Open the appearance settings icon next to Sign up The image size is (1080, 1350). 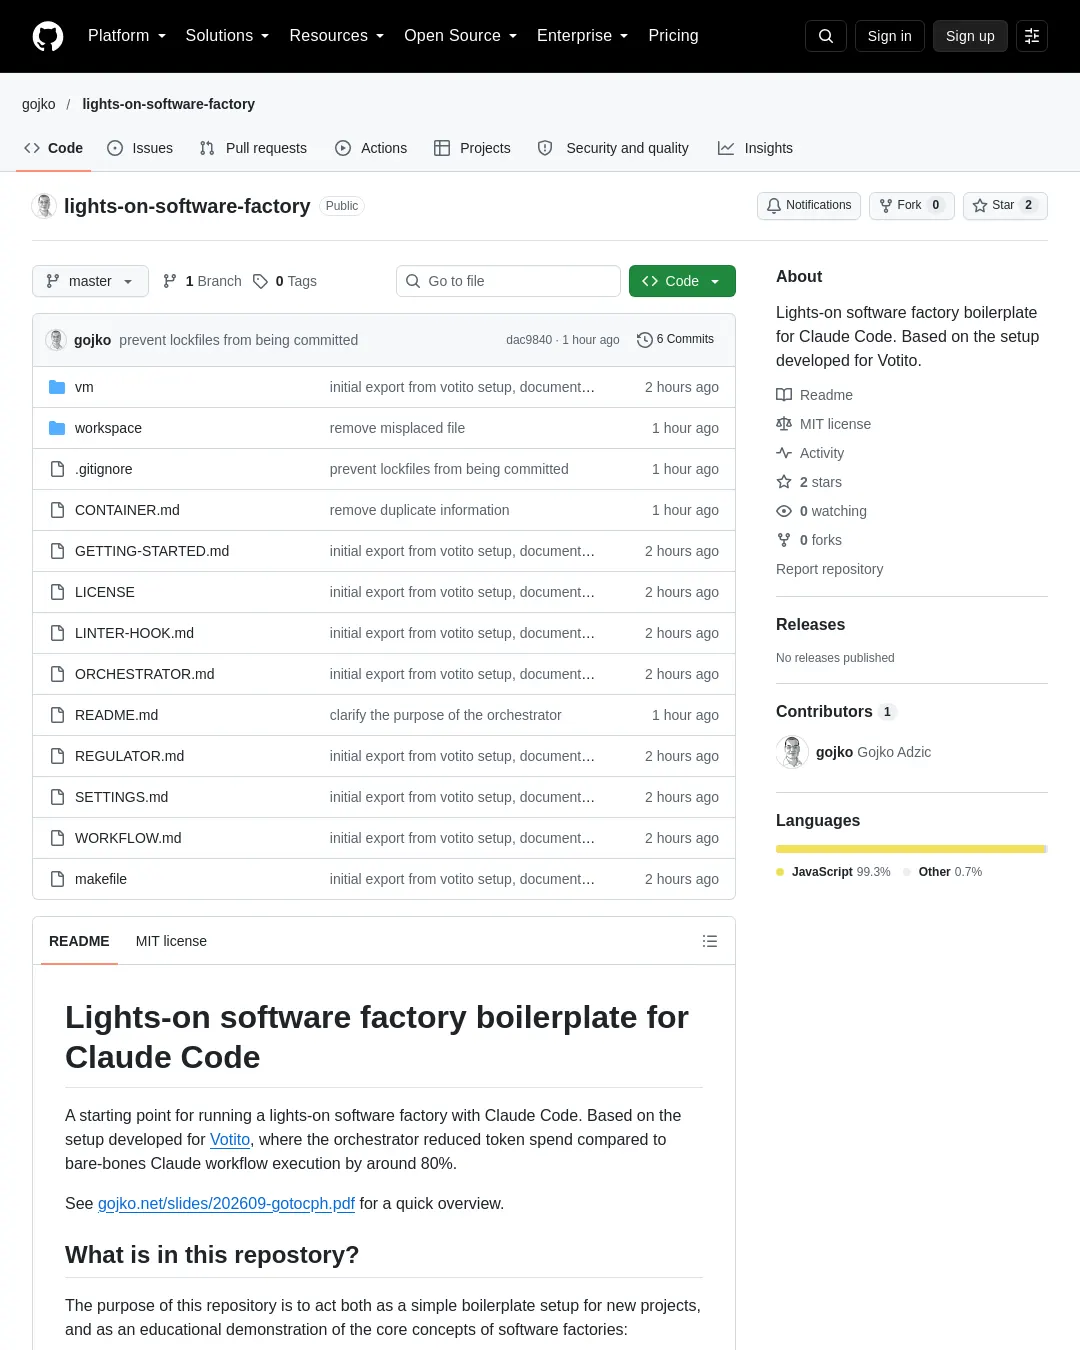pos(1032,36)
